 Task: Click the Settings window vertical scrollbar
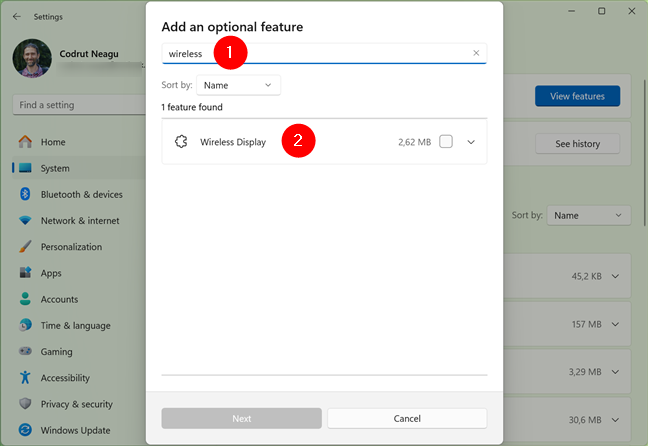click(x=644, y=153)
